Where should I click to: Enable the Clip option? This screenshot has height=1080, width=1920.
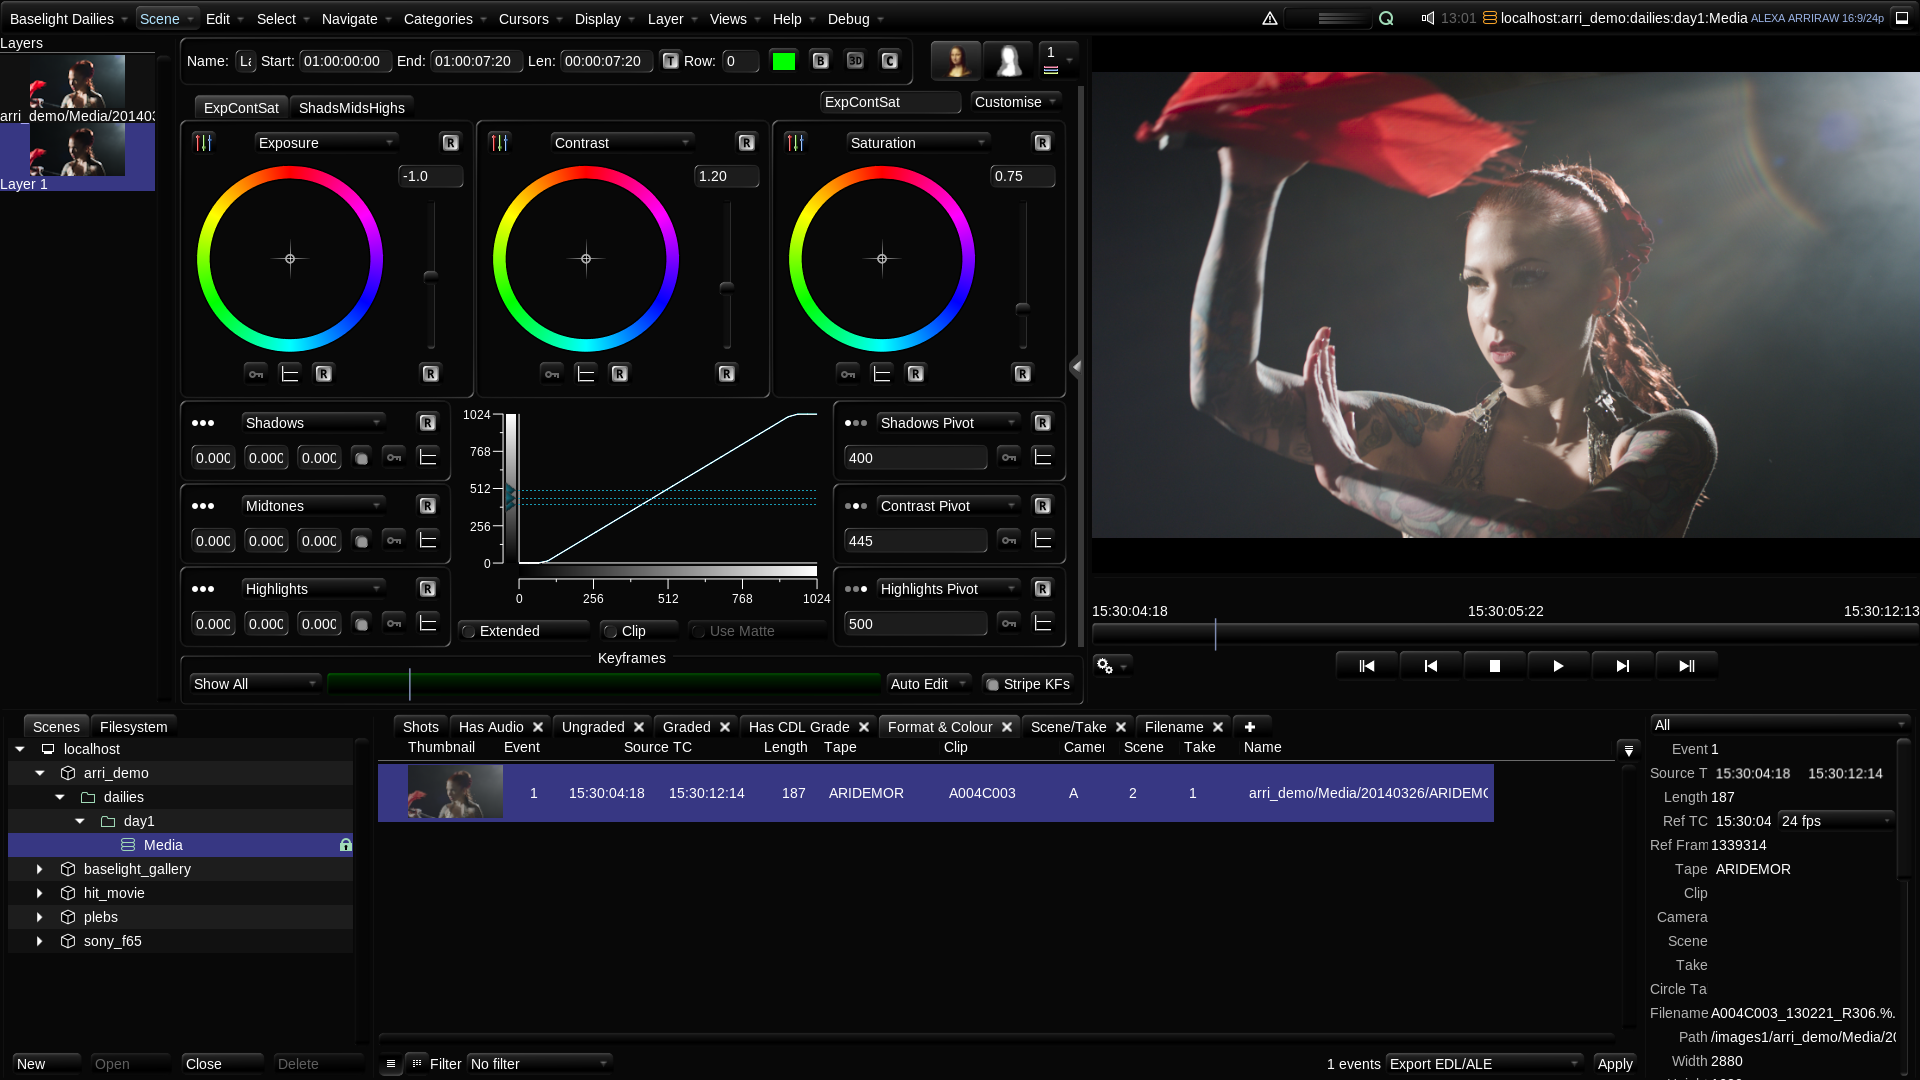638,631
